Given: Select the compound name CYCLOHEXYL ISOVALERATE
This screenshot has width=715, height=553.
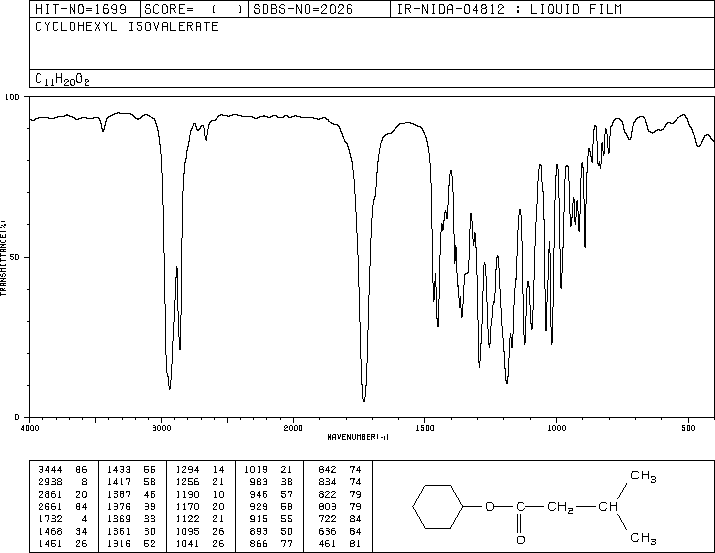Looking at the screenshot, I should [x=127, y=27].
